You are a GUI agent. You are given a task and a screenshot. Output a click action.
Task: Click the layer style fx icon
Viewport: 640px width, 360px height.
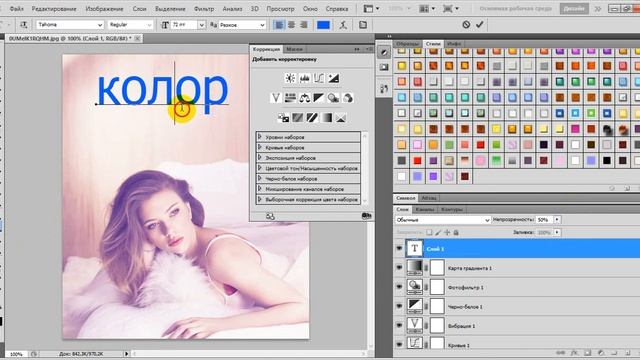coord(574,352)
